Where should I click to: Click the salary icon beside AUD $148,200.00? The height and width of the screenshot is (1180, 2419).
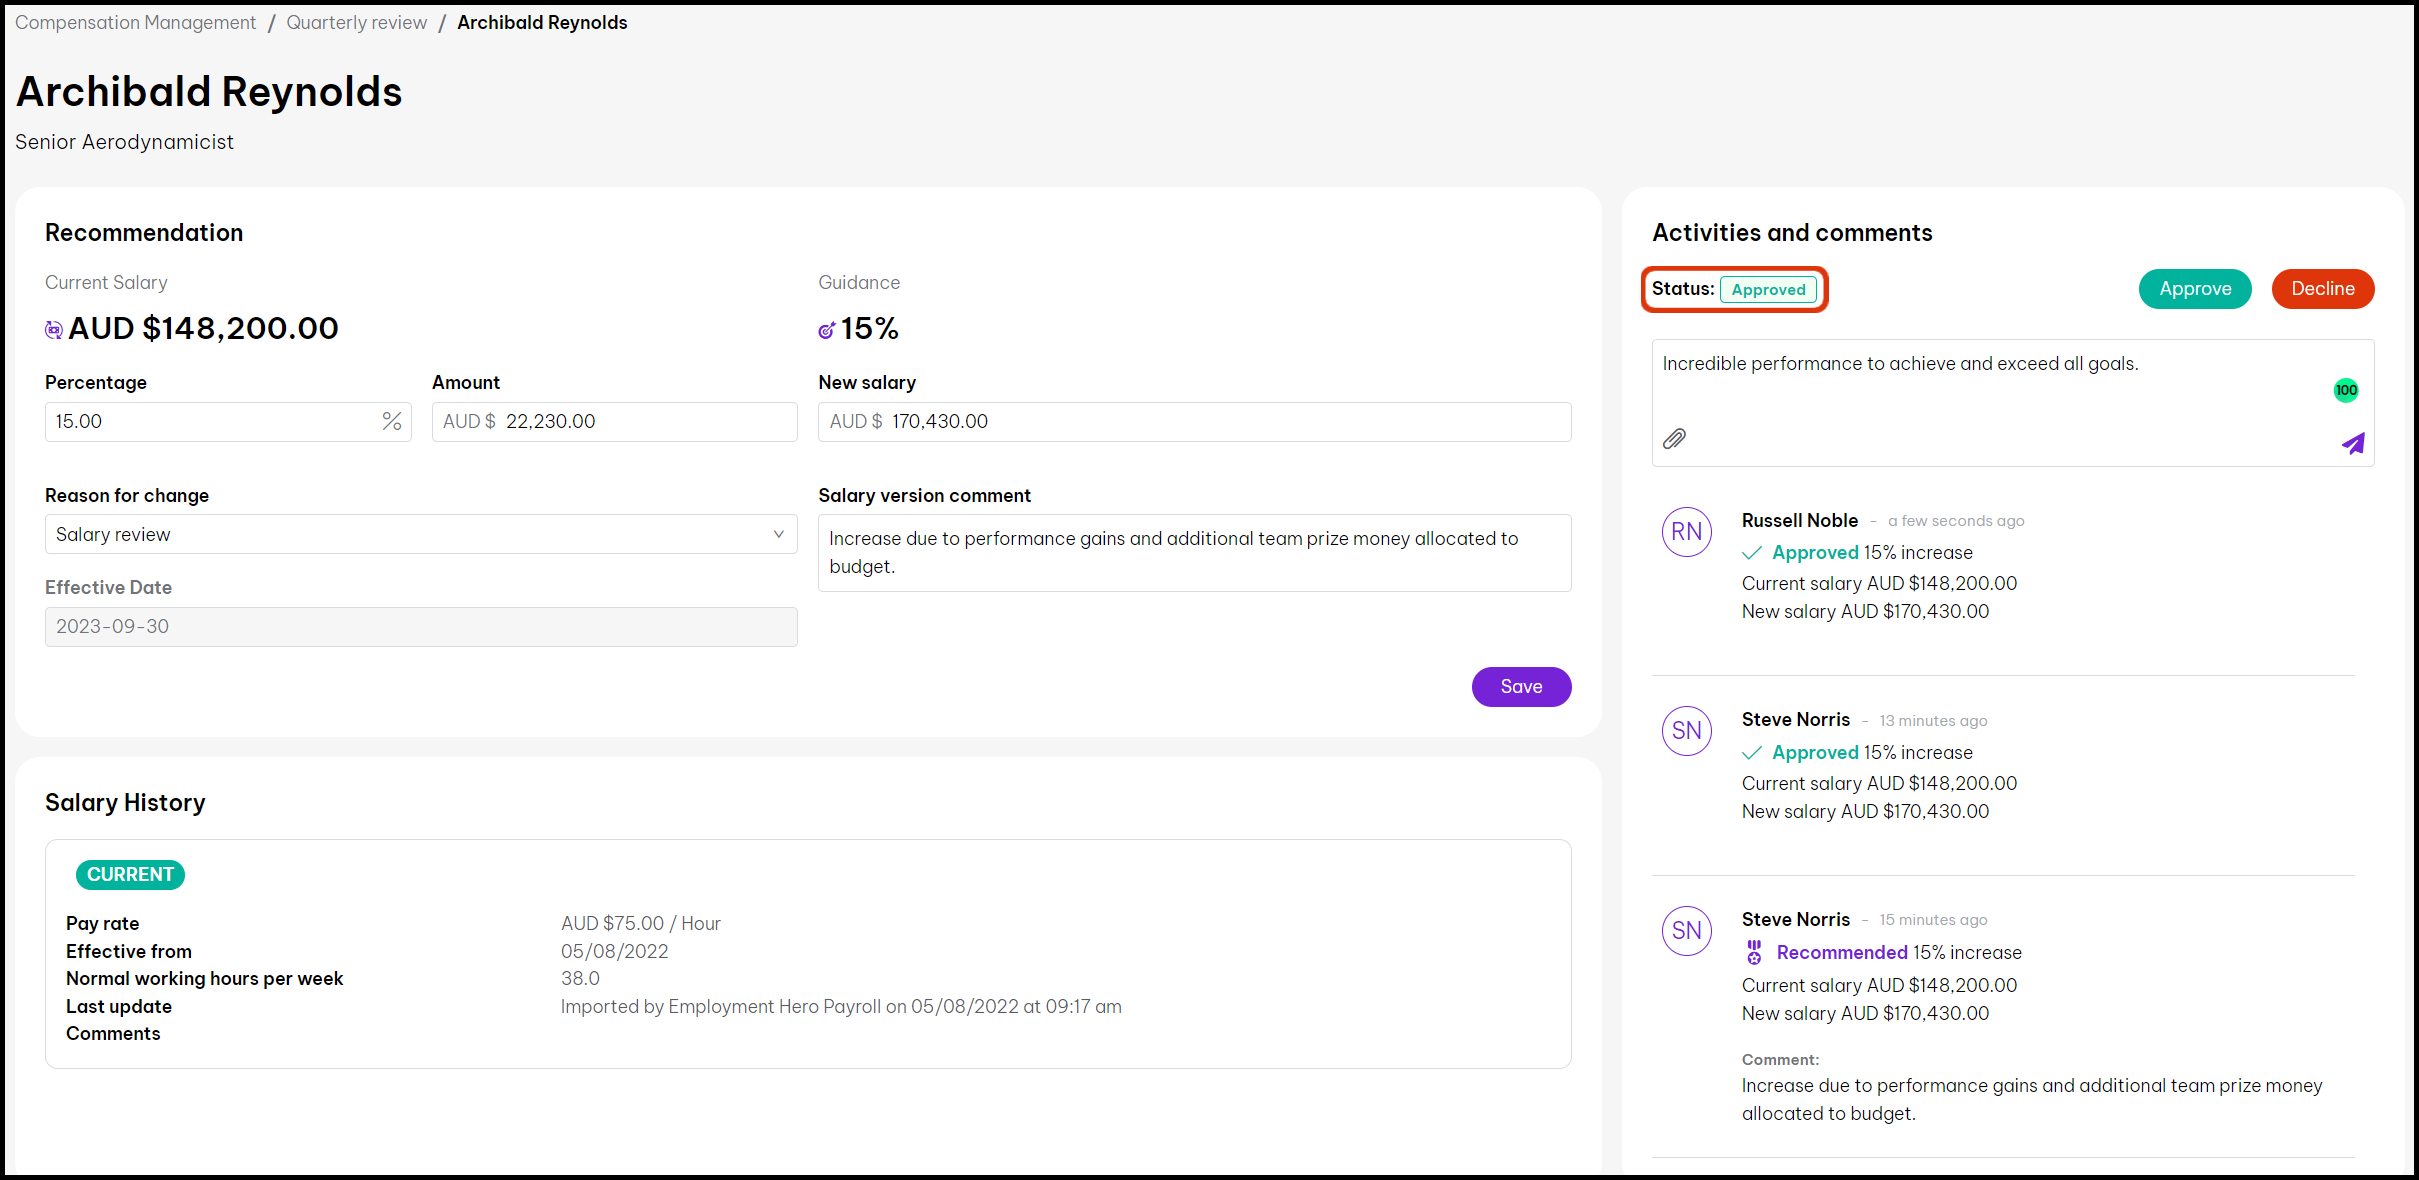tap(54, 329)
